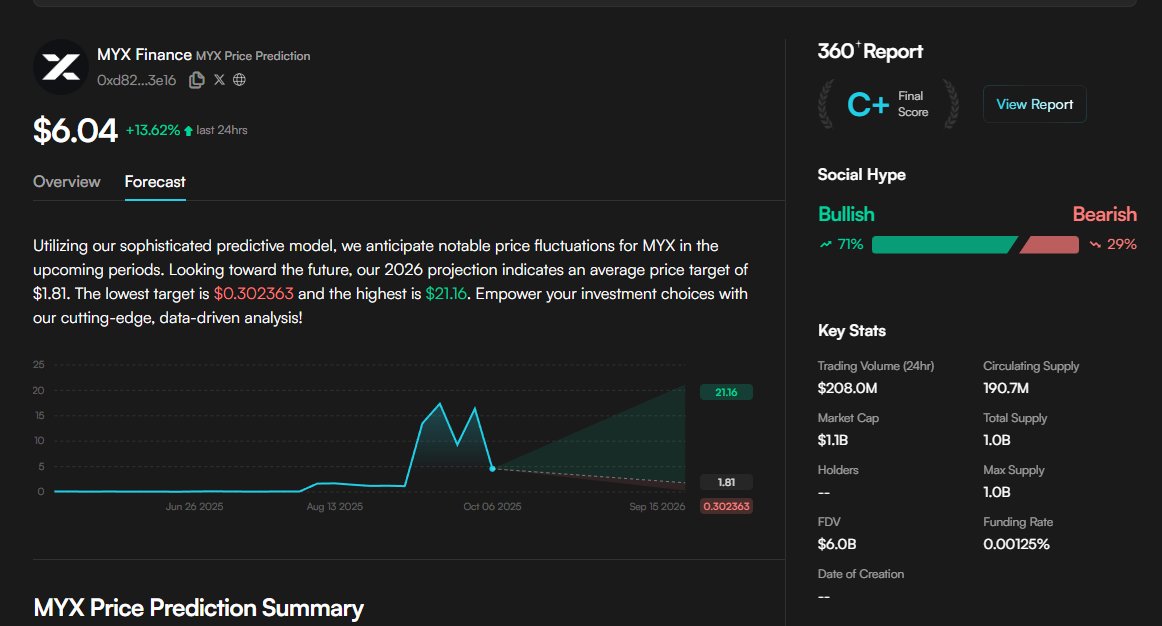Click the Funding Rate value 0.00125%
This screenshot has width=1162, height=626.
click(x=1016, y=544)
